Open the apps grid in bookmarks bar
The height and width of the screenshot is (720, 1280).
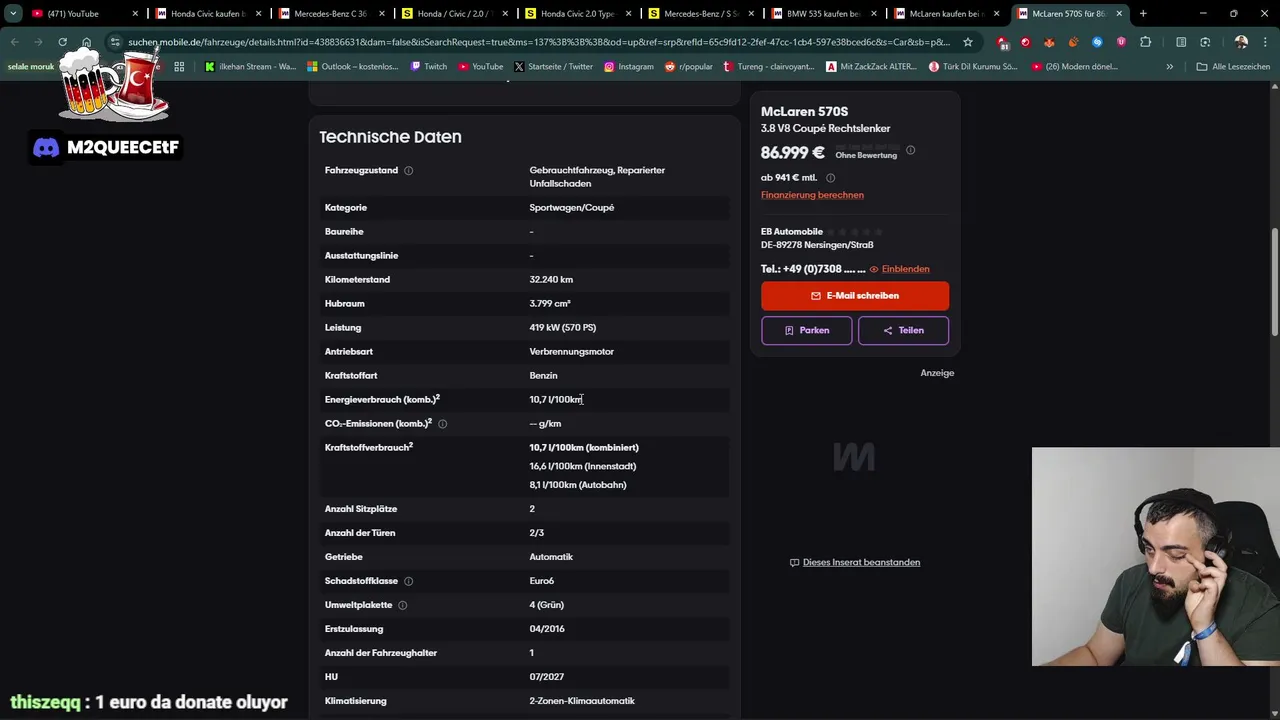pyautogui.click(x=179, y=66)
